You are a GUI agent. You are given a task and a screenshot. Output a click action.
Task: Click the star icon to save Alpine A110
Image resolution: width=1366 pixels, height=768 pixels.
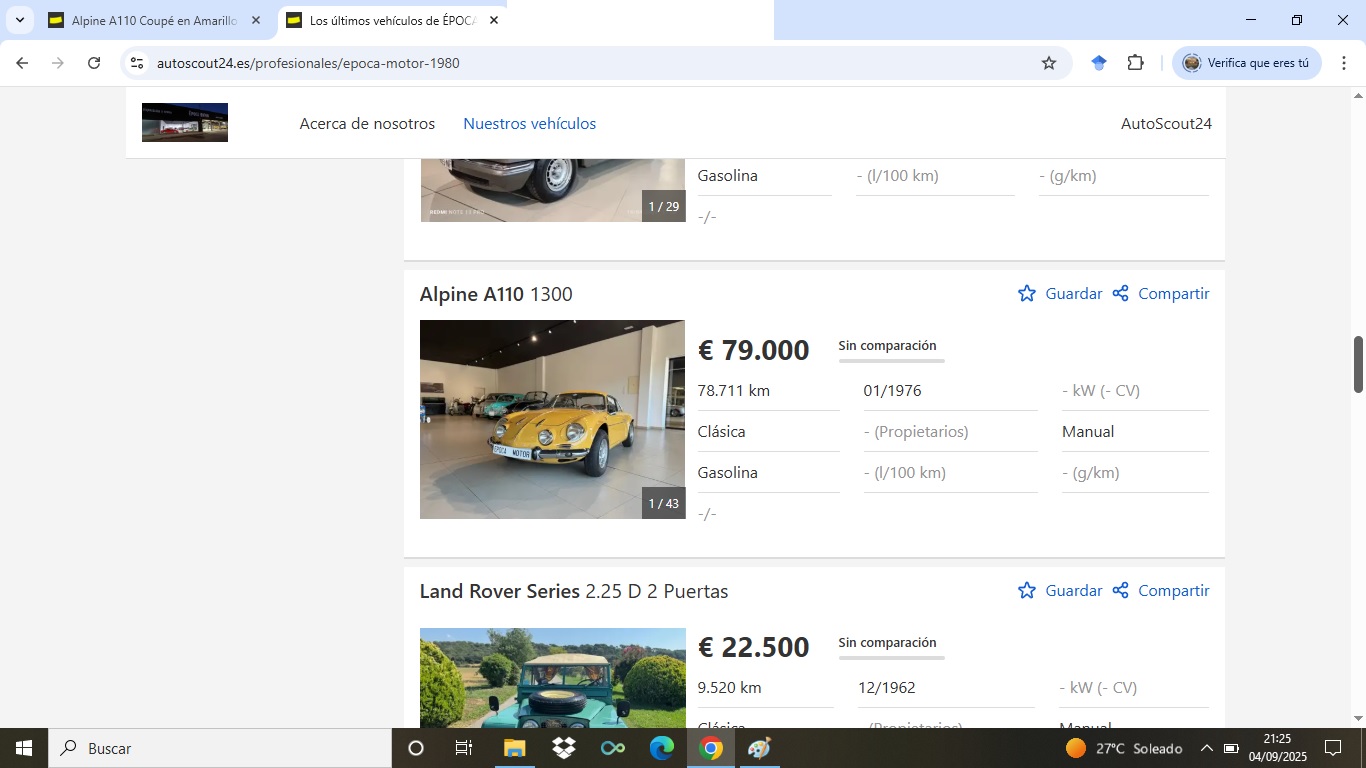pos(1027,294)
